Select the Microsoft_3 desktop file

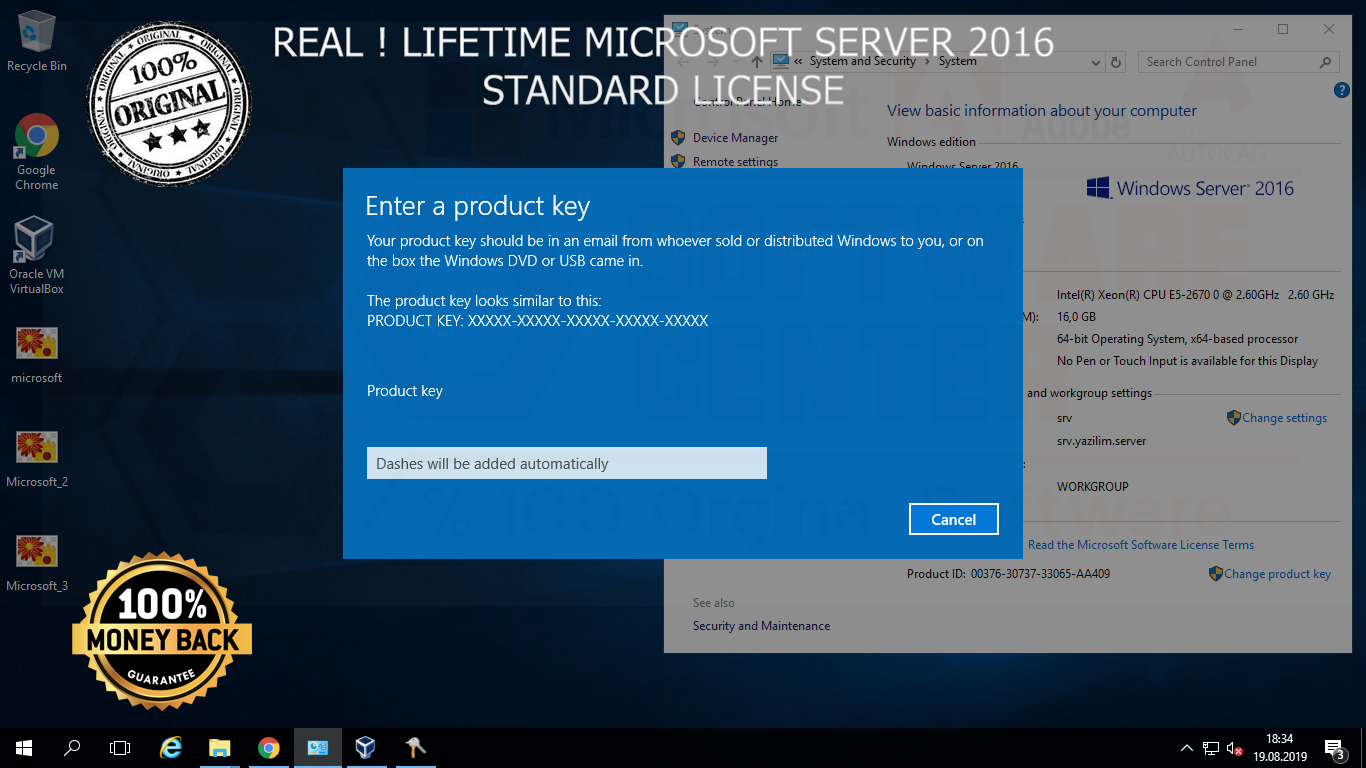(37, 563)
